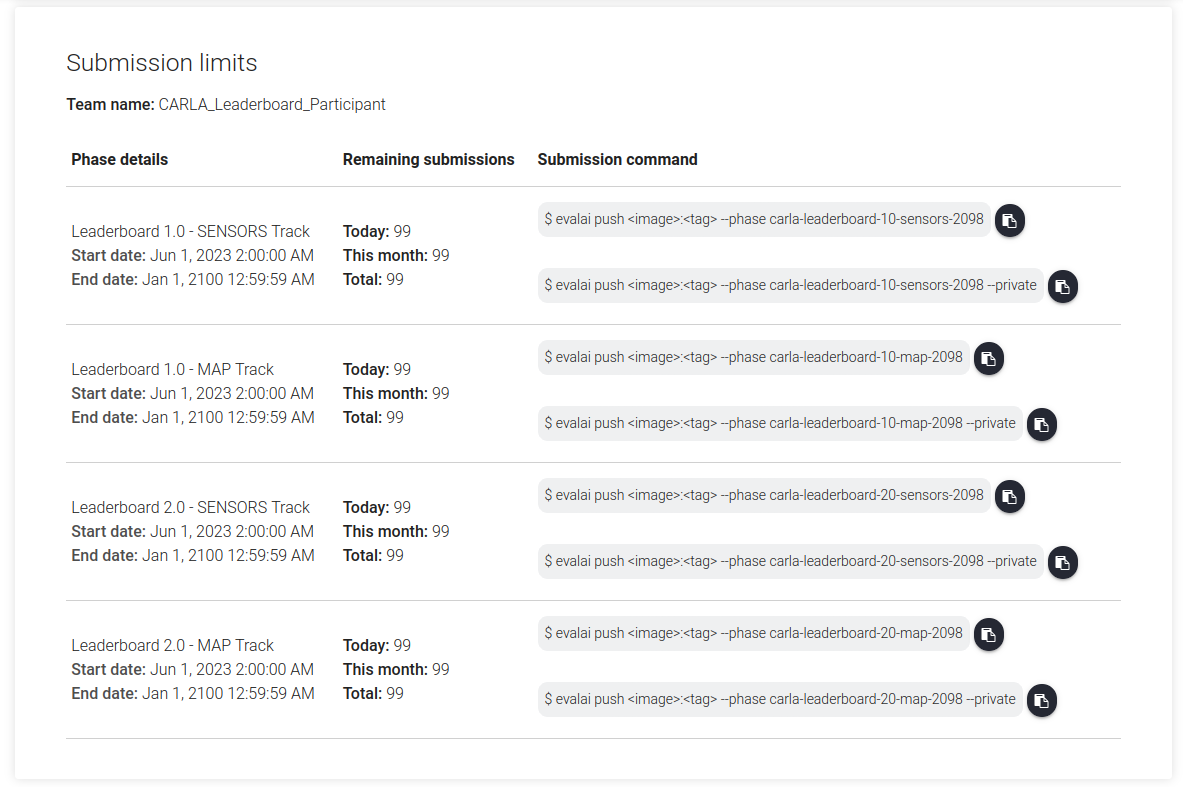Image resolution: width=1183 pixels, height=787 pixels.
Task: Copy the Leaderboard 1.0 map --private command
Action: point(1041,425)
